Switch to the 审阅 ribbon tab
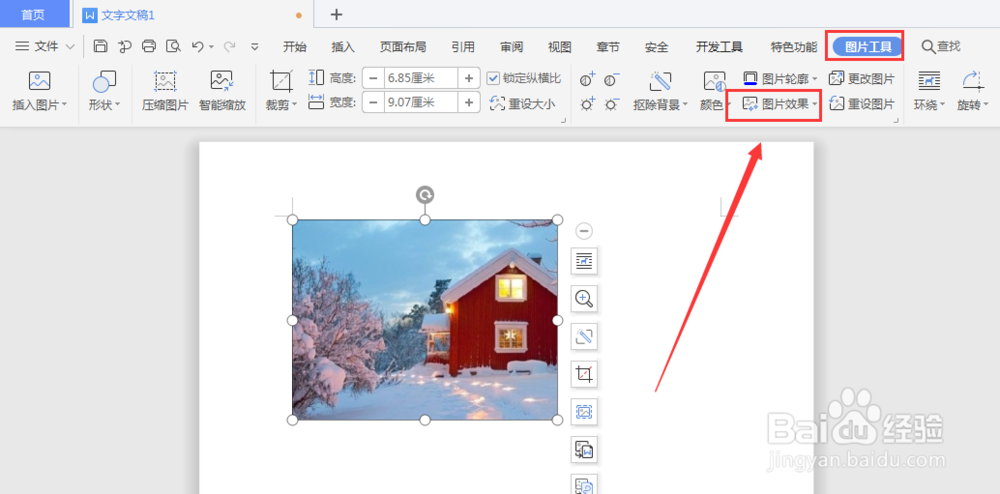Image resolution: width=1000 pixels, height=494 pixels. click(x=511, y=47)
